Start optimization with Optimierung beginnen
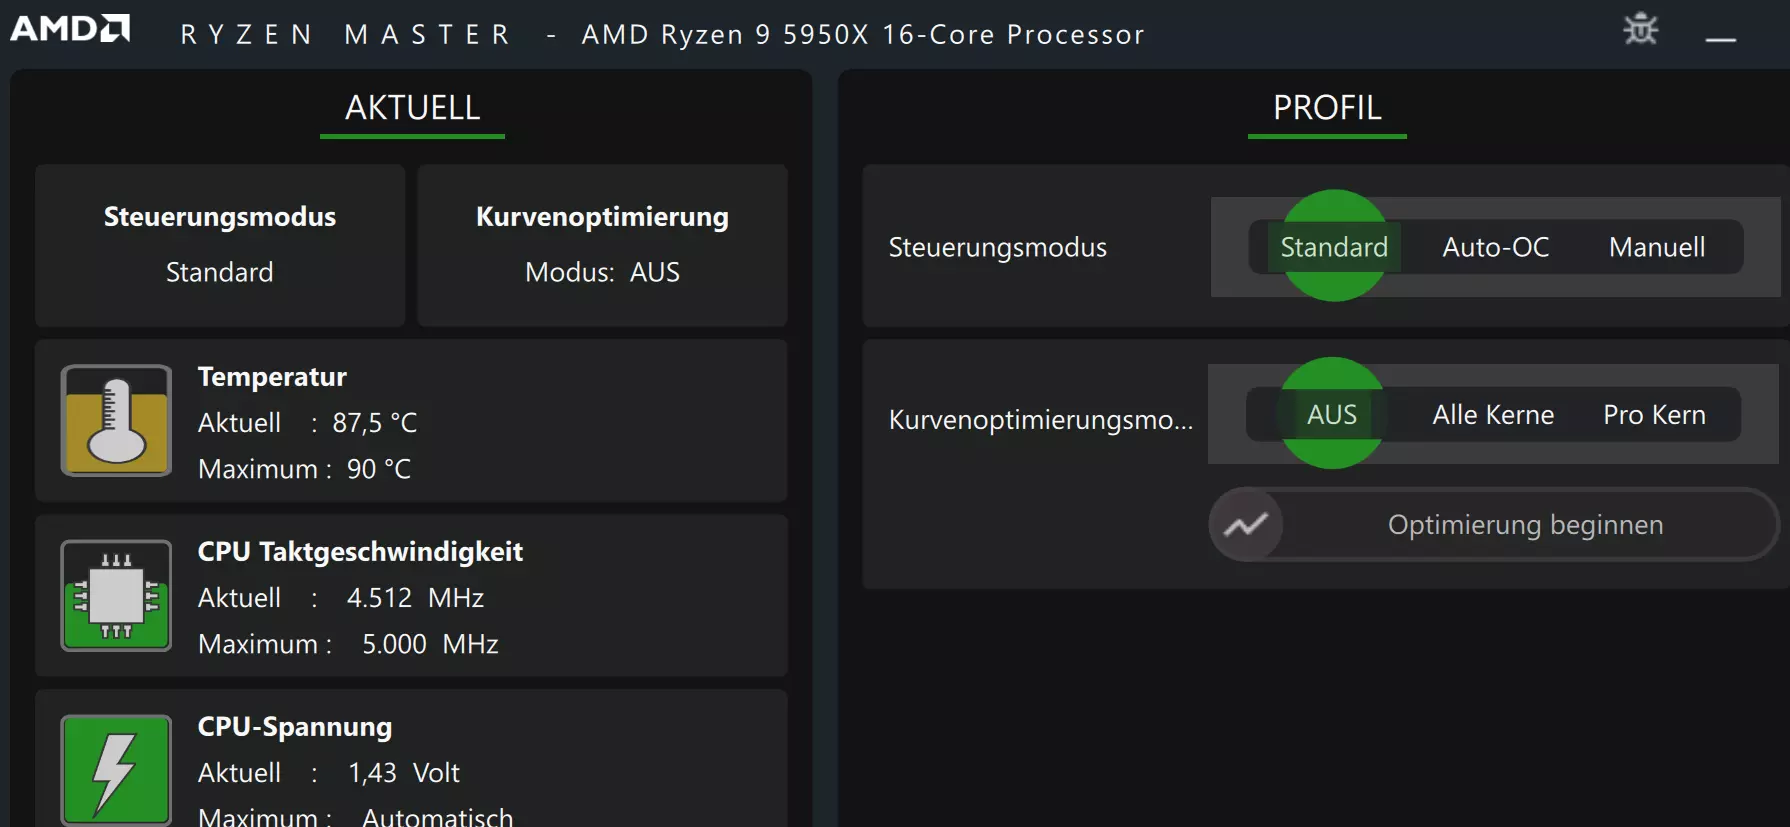The width and height of the screenshot is (1790, 827). tap(1494, 525)
